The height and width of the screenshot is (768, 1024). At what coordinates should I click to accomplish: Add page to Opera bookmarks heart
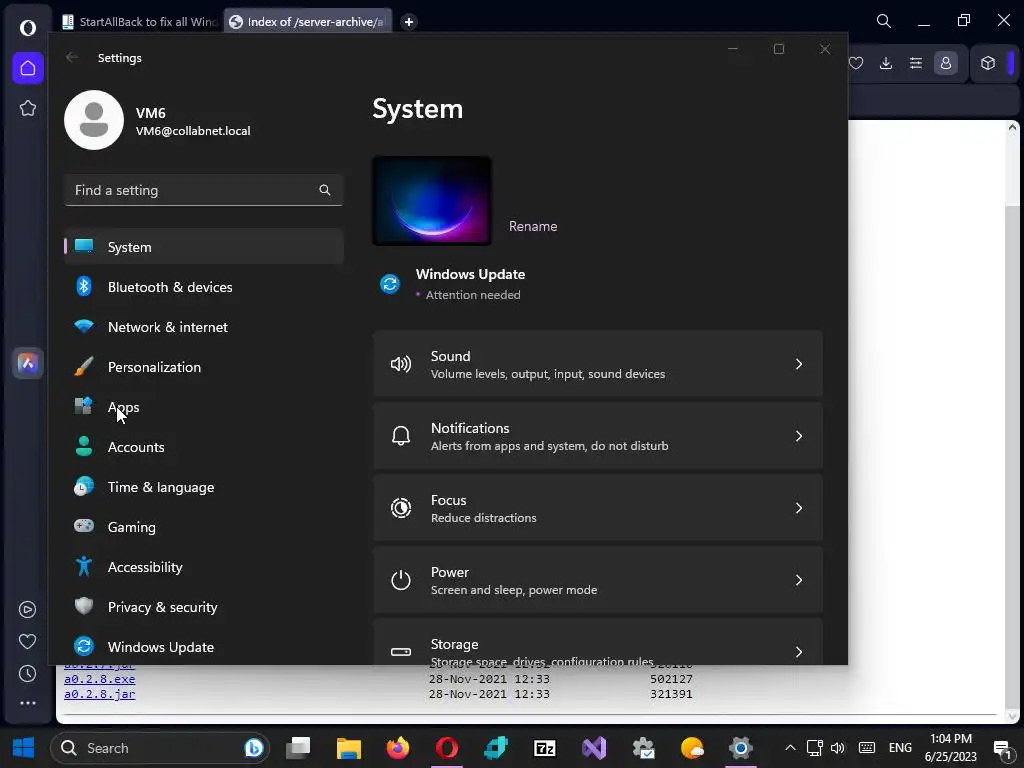[856, 63]
